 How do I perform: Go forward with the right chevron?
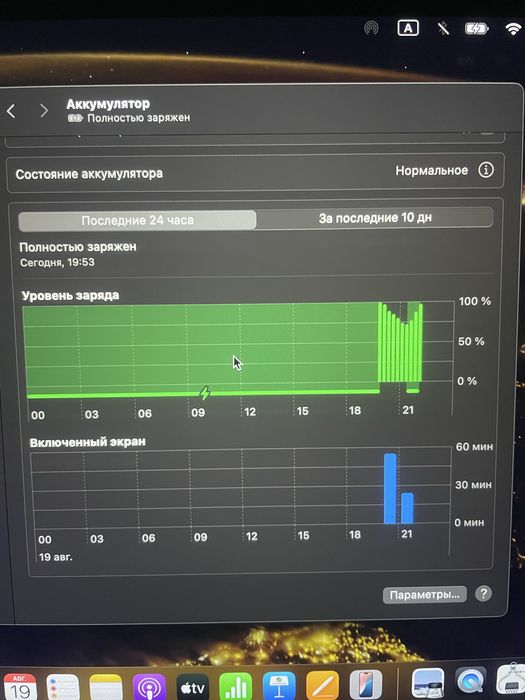point(44,111)
